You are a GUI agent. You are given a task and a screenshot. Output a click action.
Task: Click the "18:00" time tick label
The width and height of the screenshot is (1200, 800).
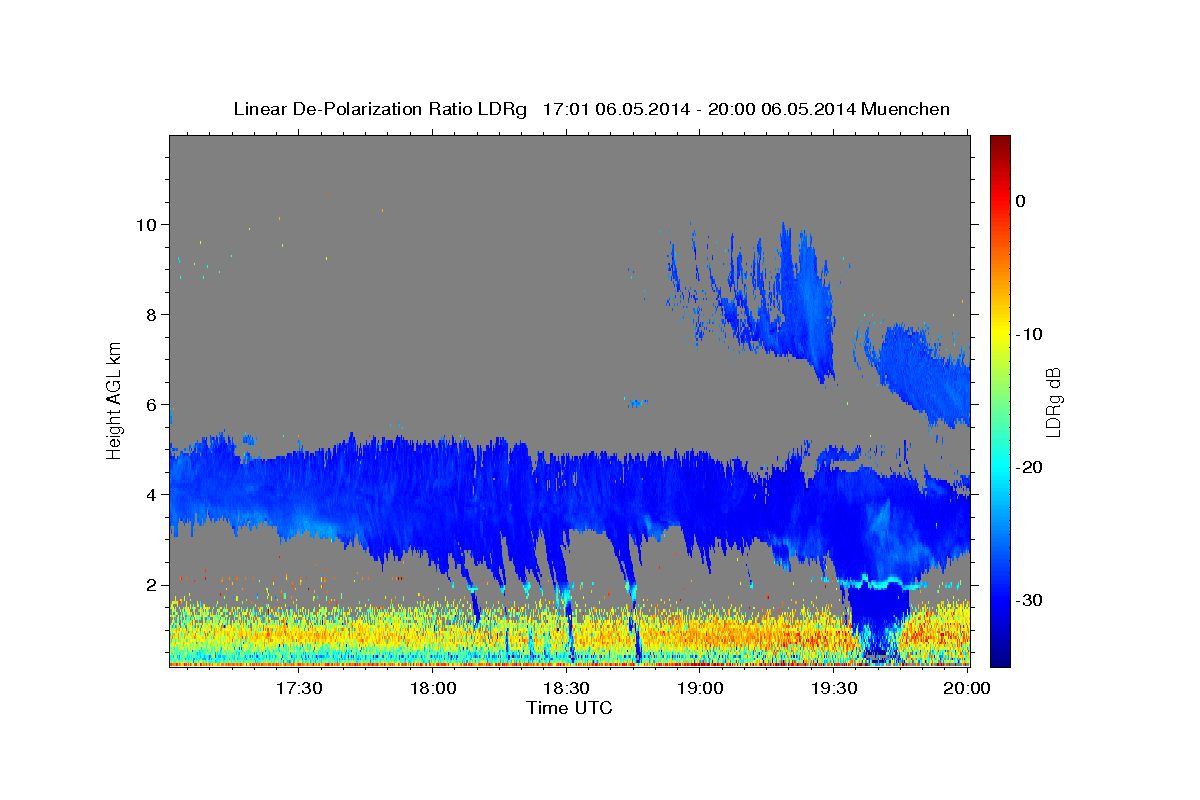click(433, 688)
